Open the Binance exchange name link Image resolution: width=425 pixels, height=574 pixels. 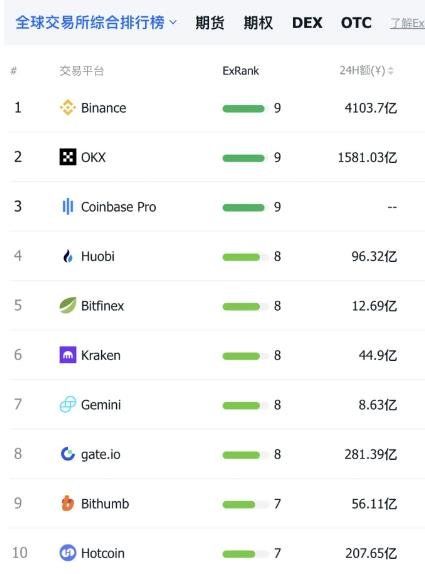(x=104, y=108)
